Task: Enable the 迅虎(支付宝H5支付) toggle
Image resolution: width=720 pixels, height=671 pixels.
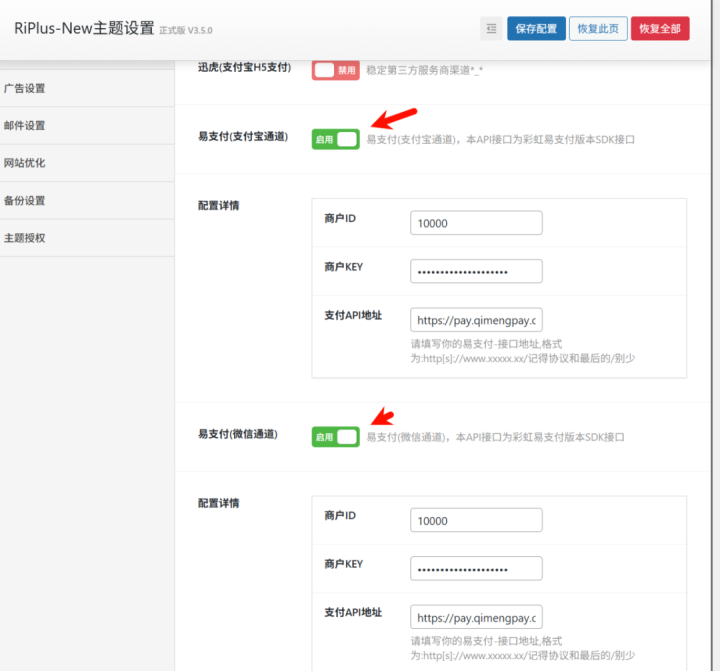Action: [x=336, y=70]
